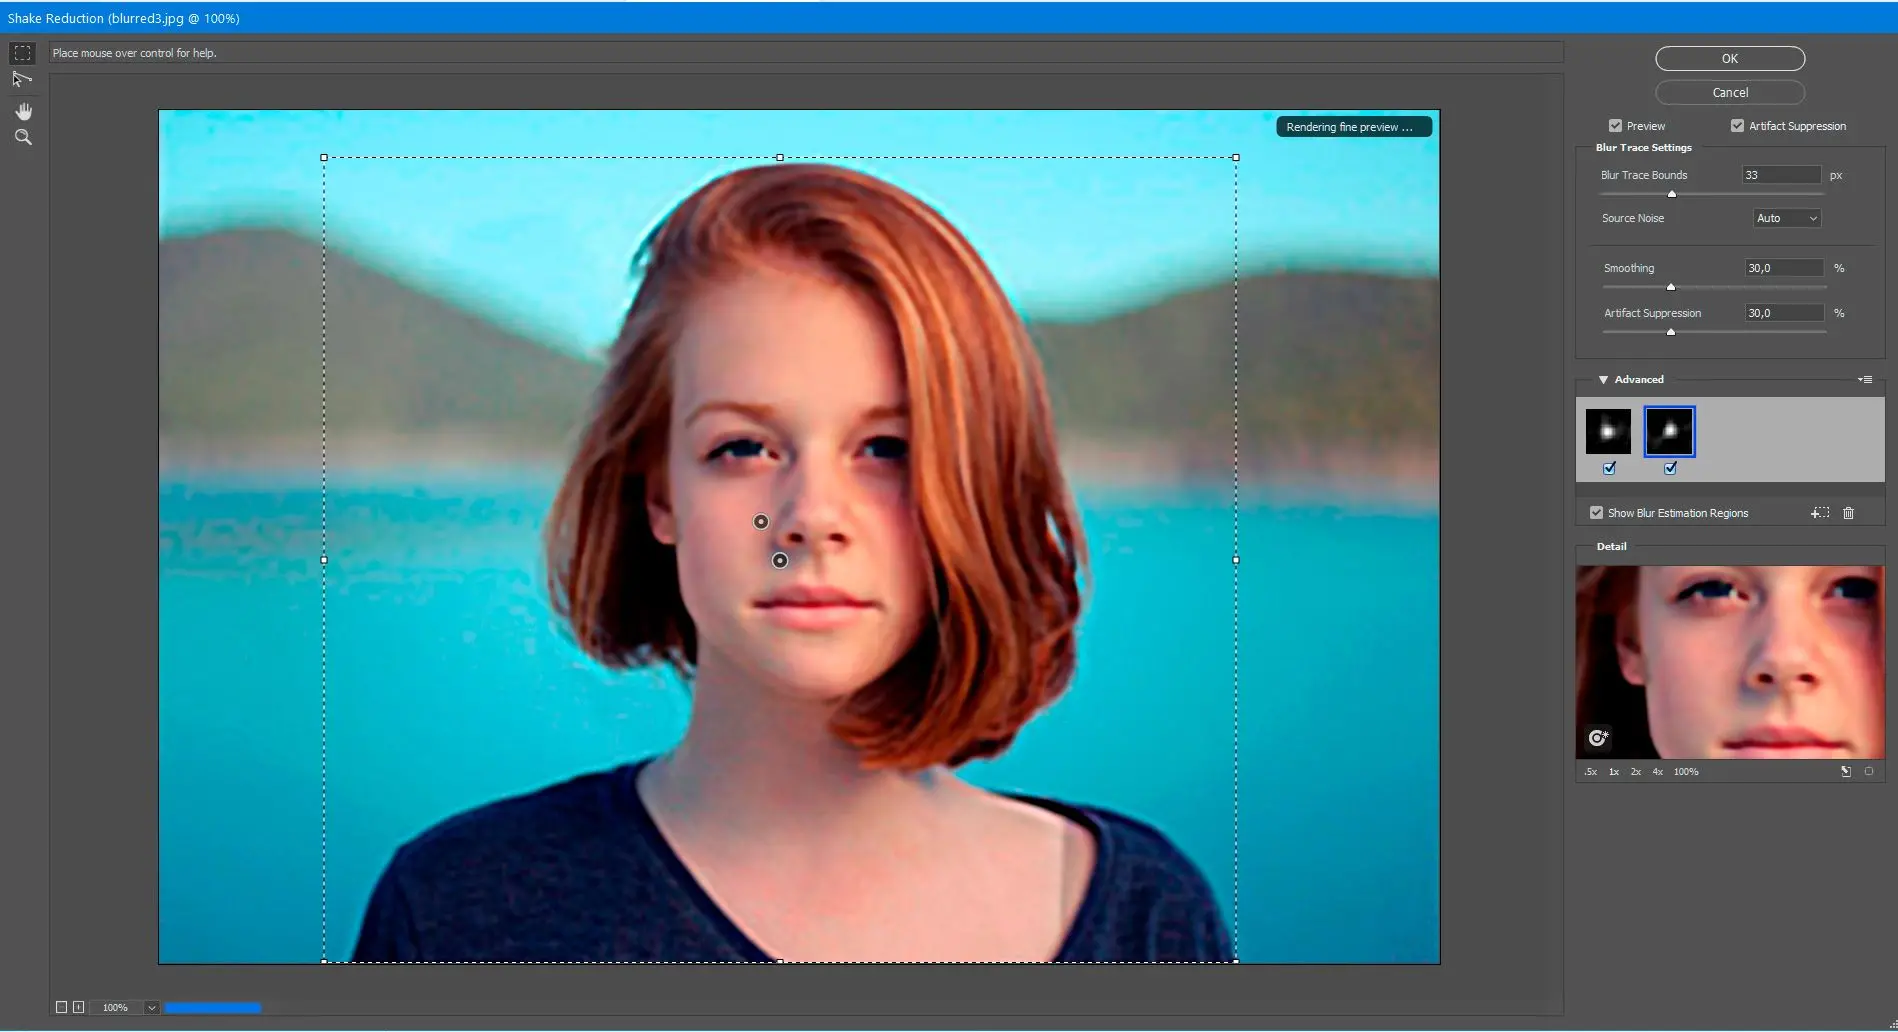Click the 100% label in Detail zoom row
The image size is (1898, 1032).
[x=1686, y=772]
